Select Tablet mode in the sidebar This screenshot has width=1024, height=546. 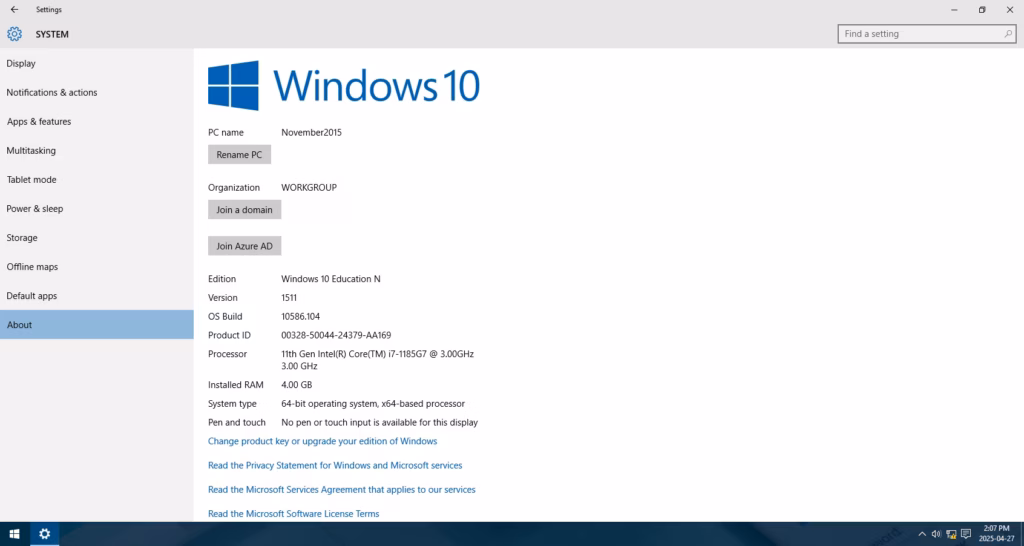[97, 180]
